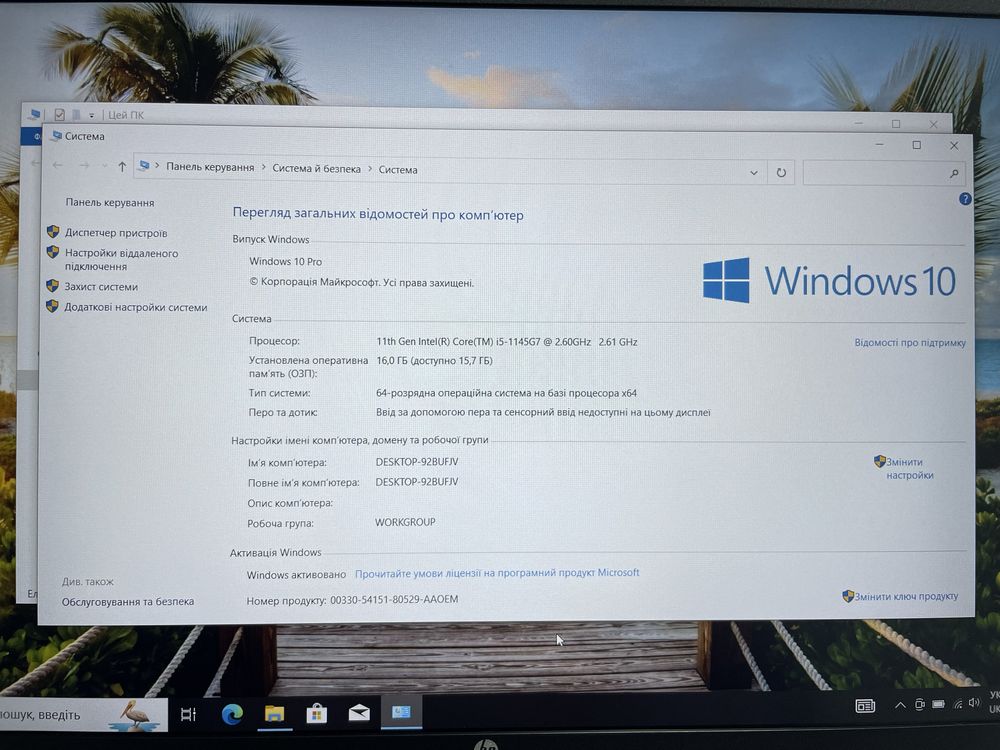Select processor text 11th Gen Intel Core i5-1145G7
1000x750 pixels.
pyautogui.click(x=507, y=342)
